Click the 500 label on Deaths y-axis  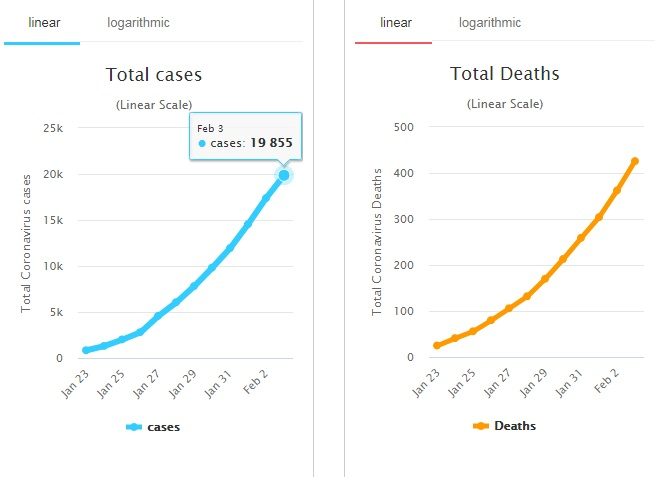point(404,127)
